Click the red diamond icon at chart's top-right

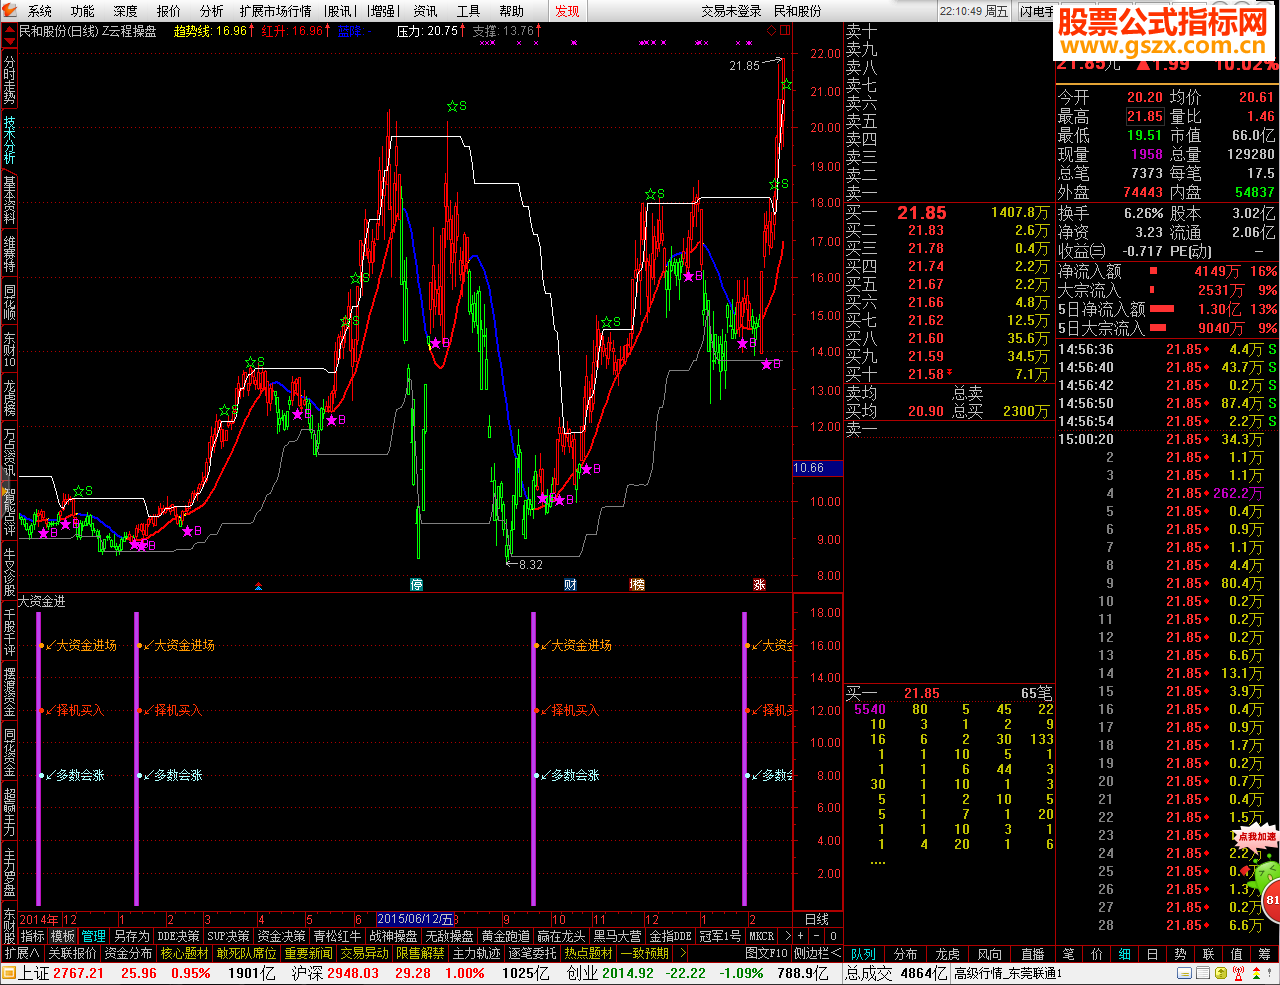click(772, 31)
